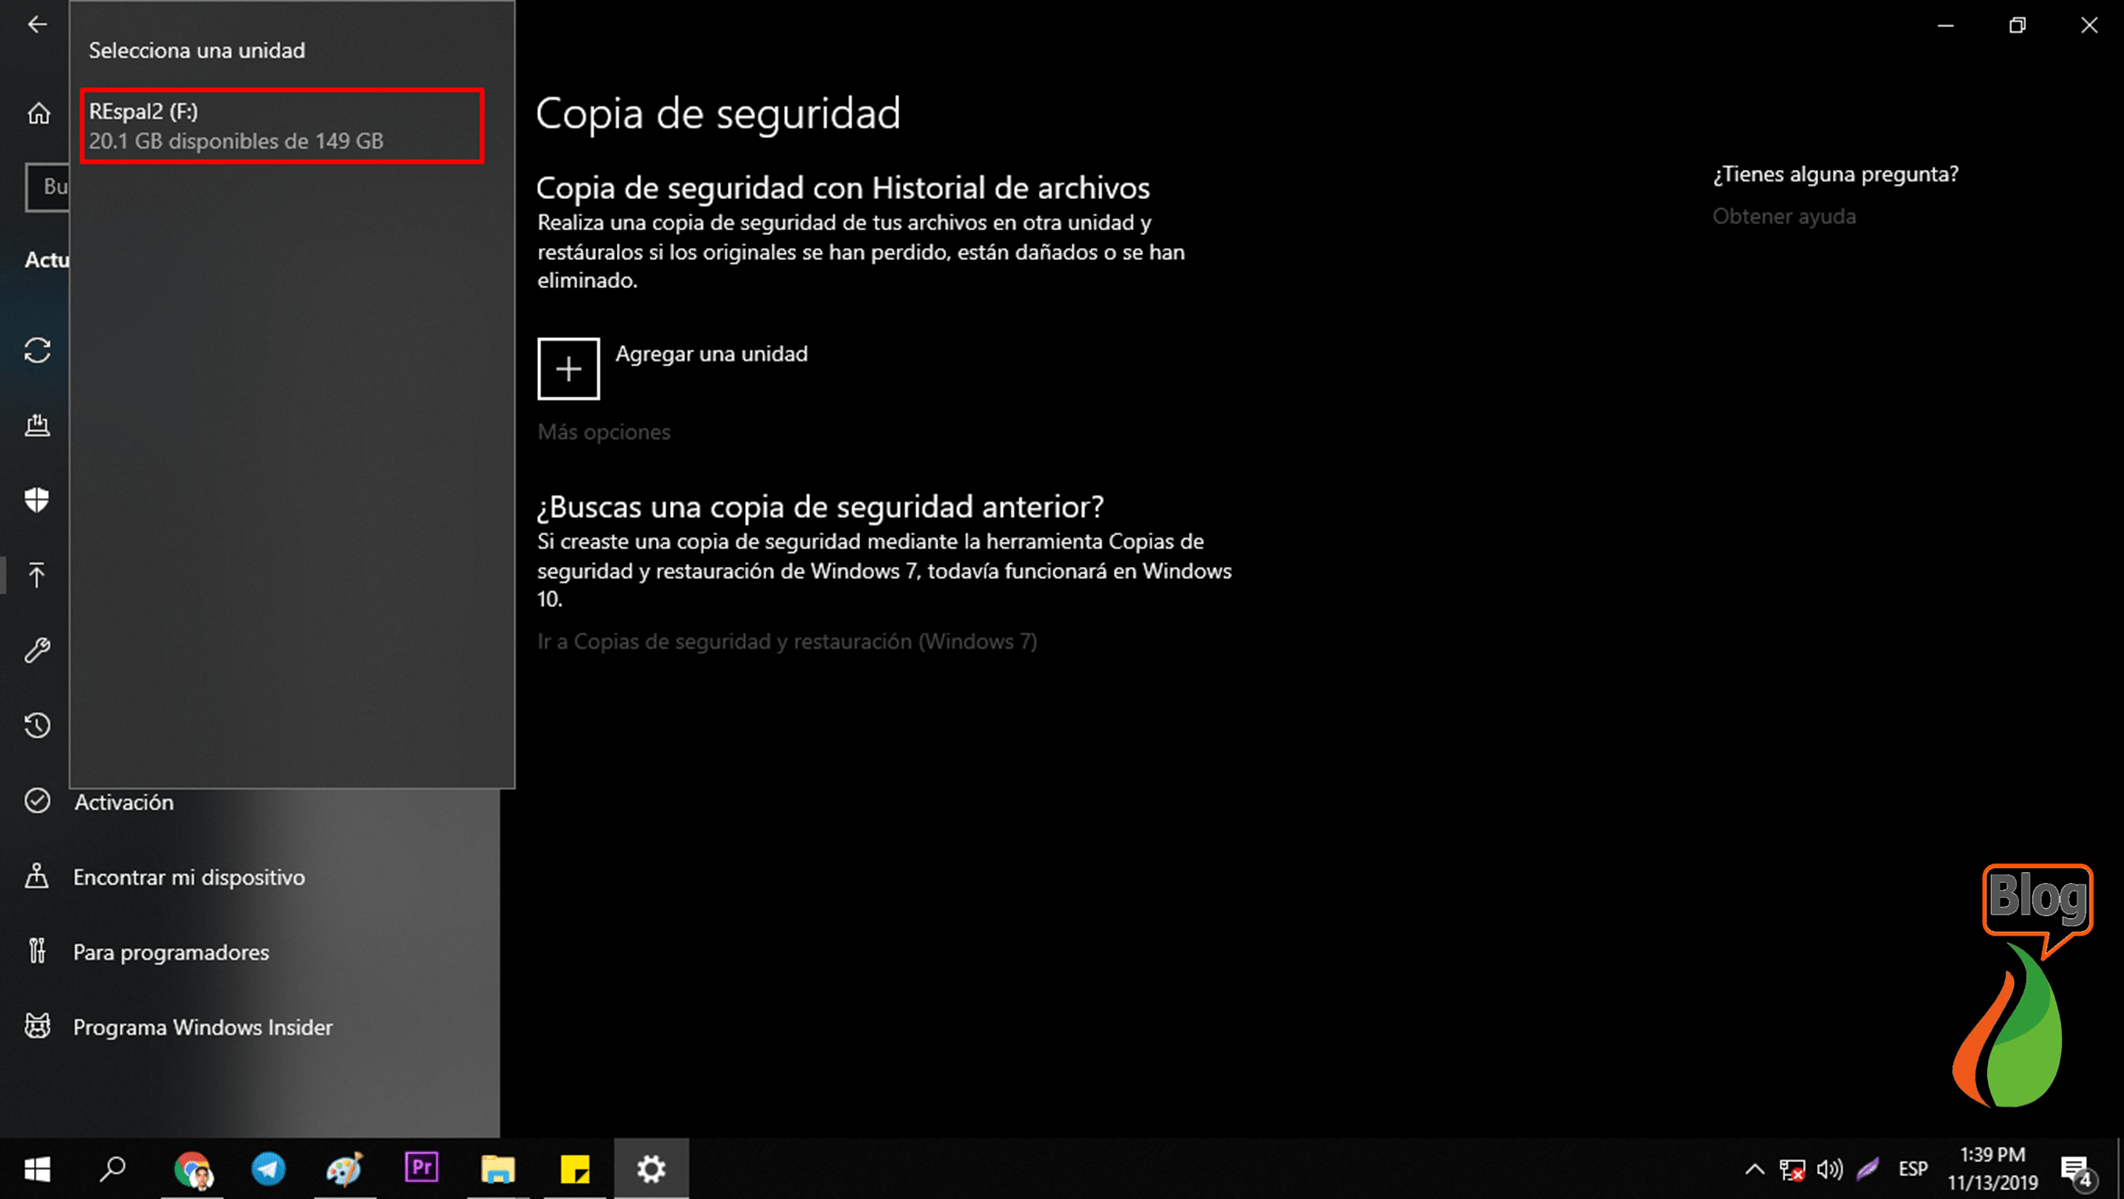The image size is (2124, 1199).
Task: Open Telegram from taskbar
Action: click(x=268, y=1168)
